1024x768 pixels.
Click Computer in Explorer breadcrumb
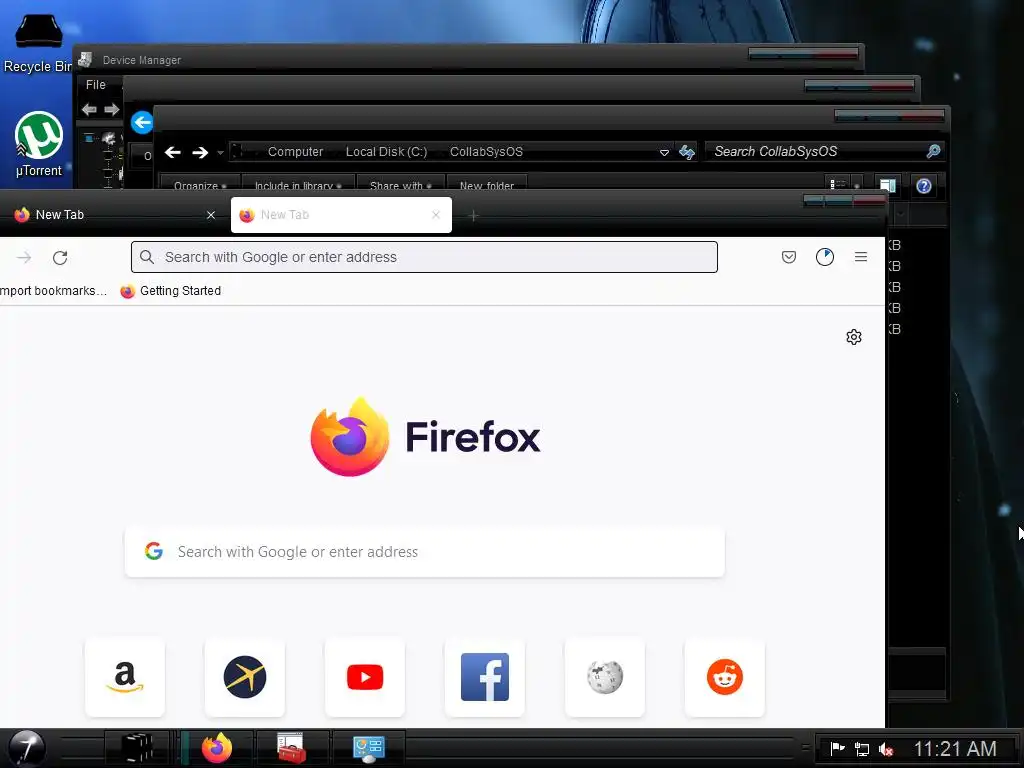pos(295,152)
